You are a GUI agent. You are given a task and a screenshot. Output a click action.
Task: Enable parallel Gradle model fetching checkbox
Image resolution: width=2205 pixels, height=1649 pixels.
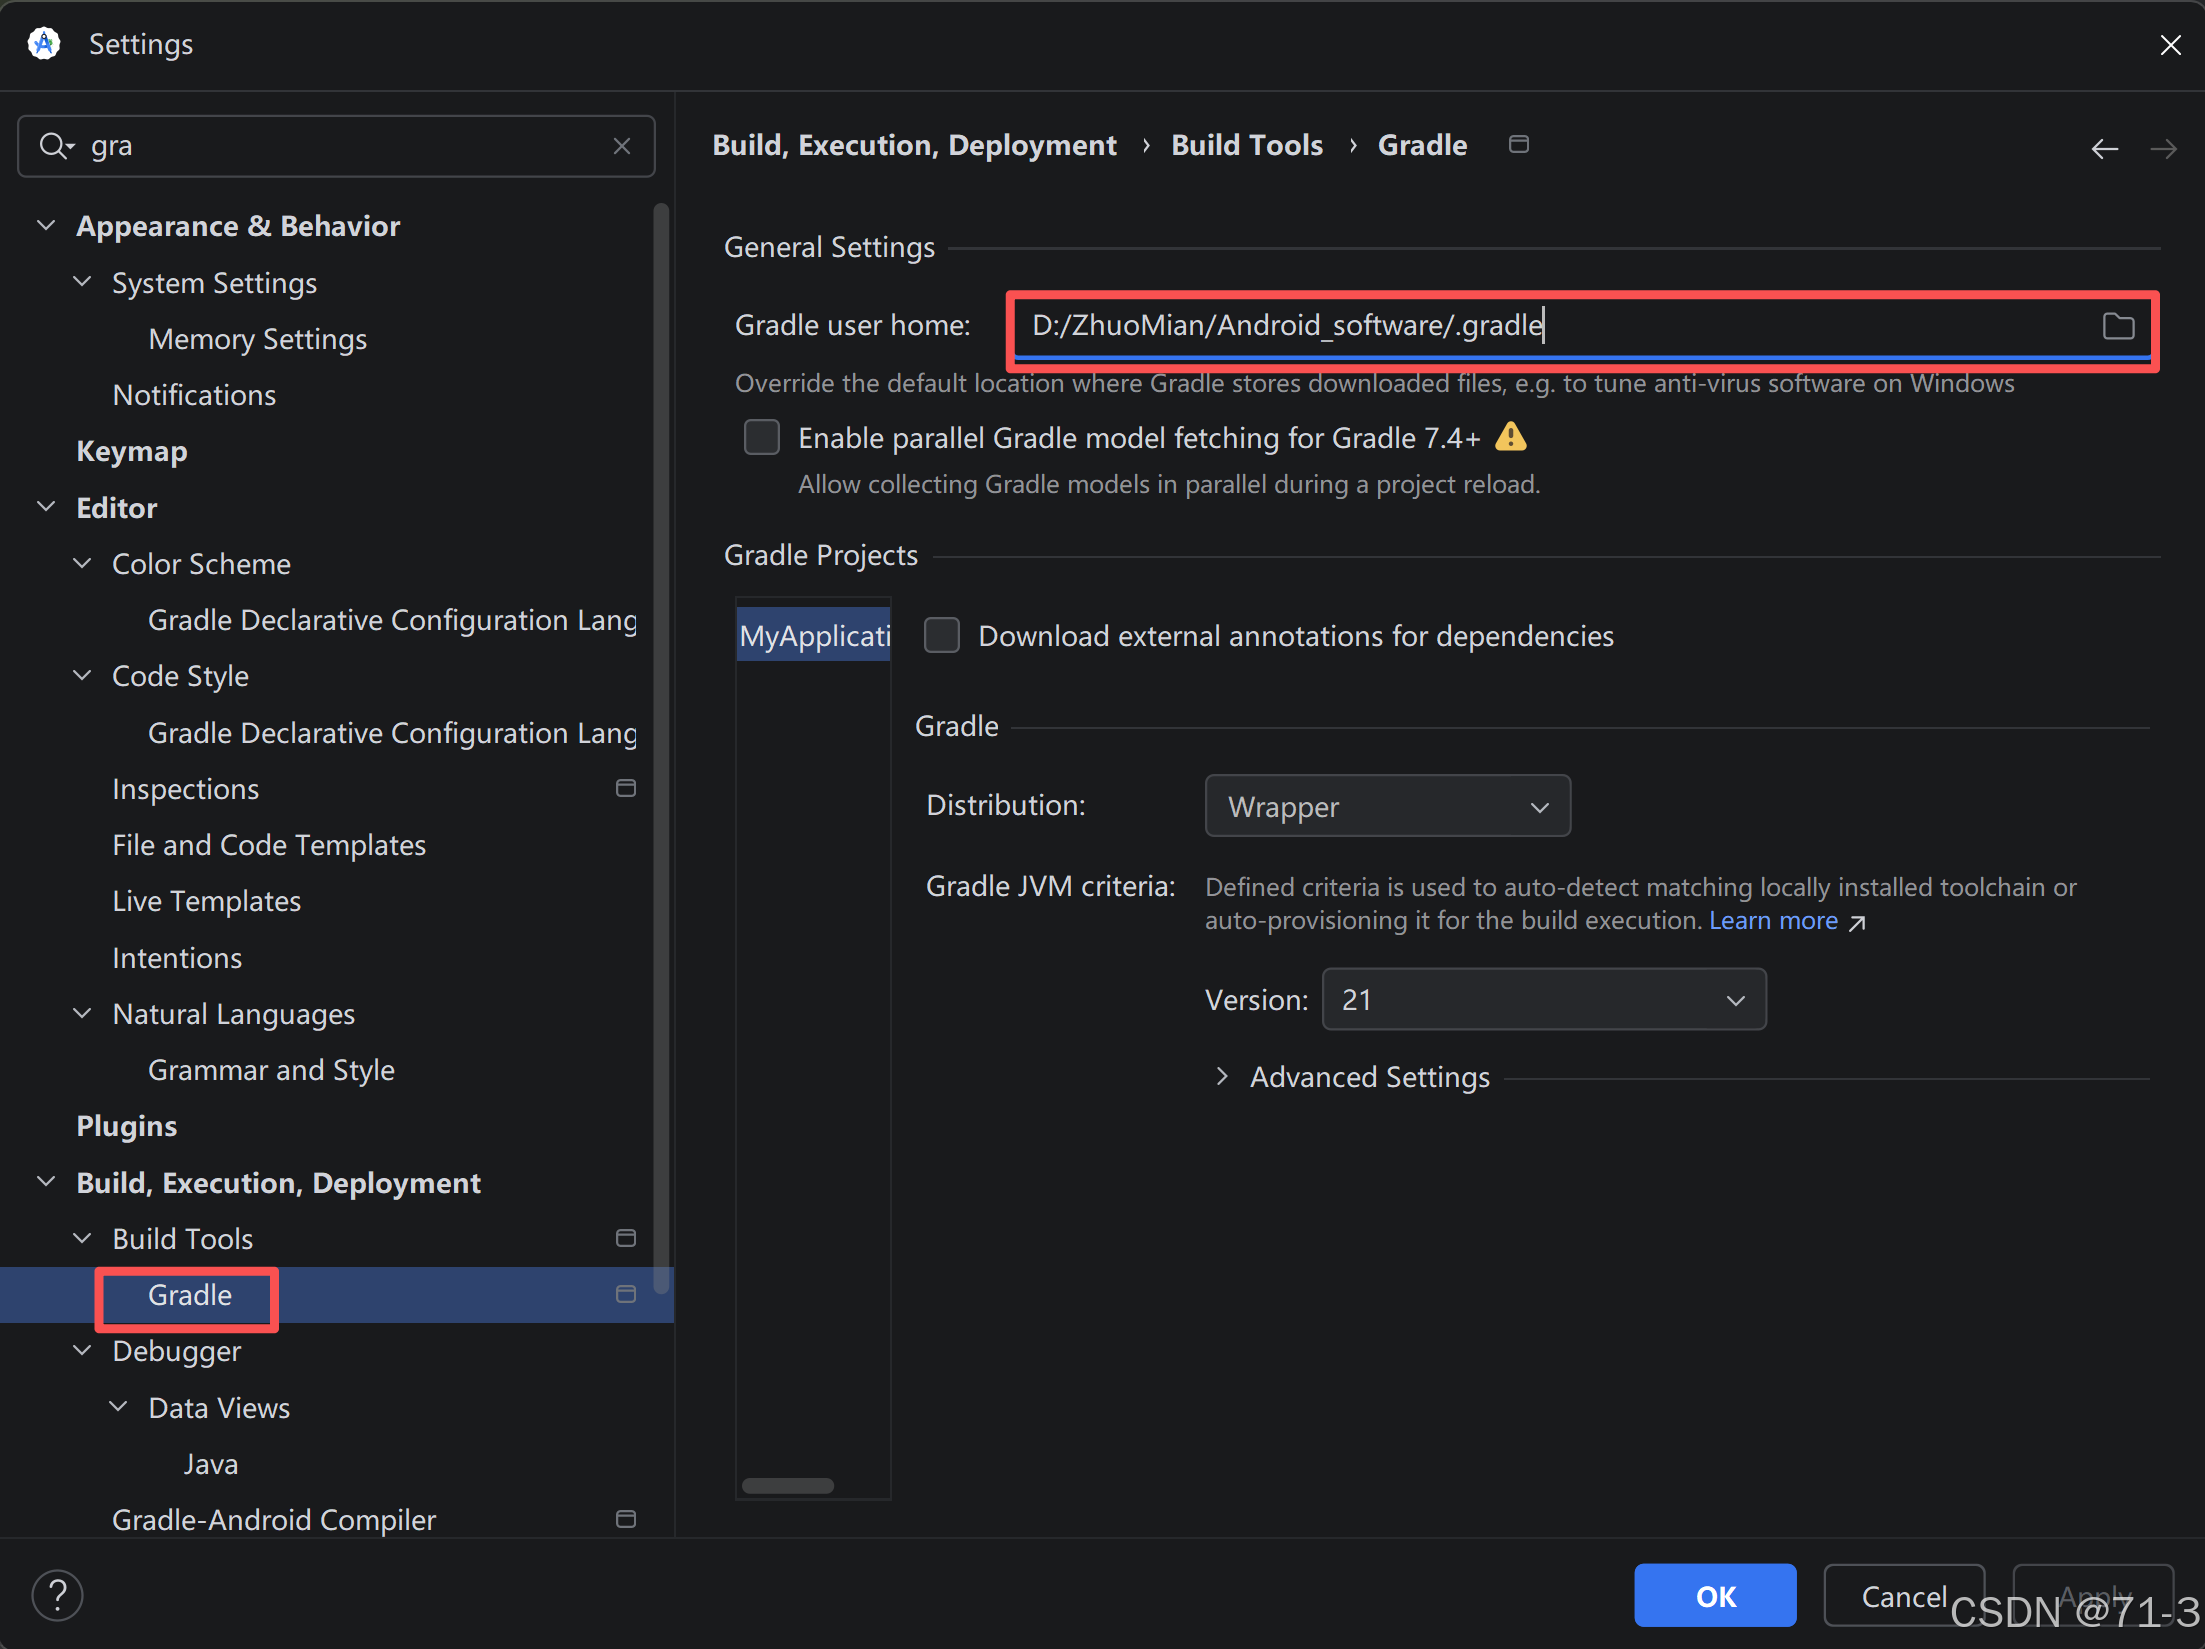(x=762, y=437)
